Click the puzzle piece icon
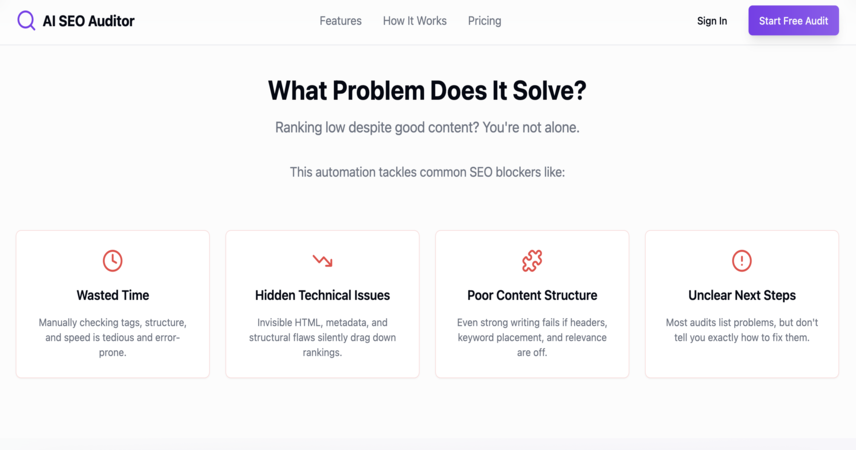856x450 pixels. (532, 260)
